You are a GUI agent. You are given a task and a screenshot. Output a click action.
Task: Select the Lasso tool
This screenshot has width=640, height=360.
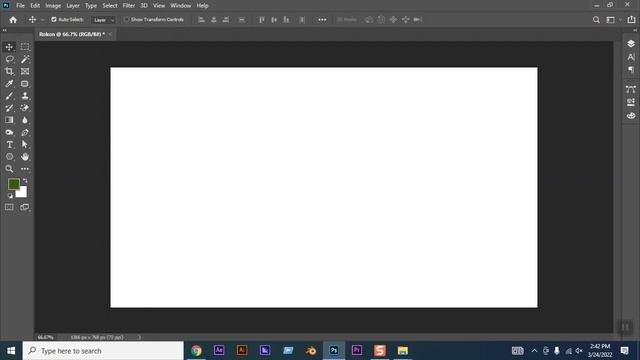(9, 59)
